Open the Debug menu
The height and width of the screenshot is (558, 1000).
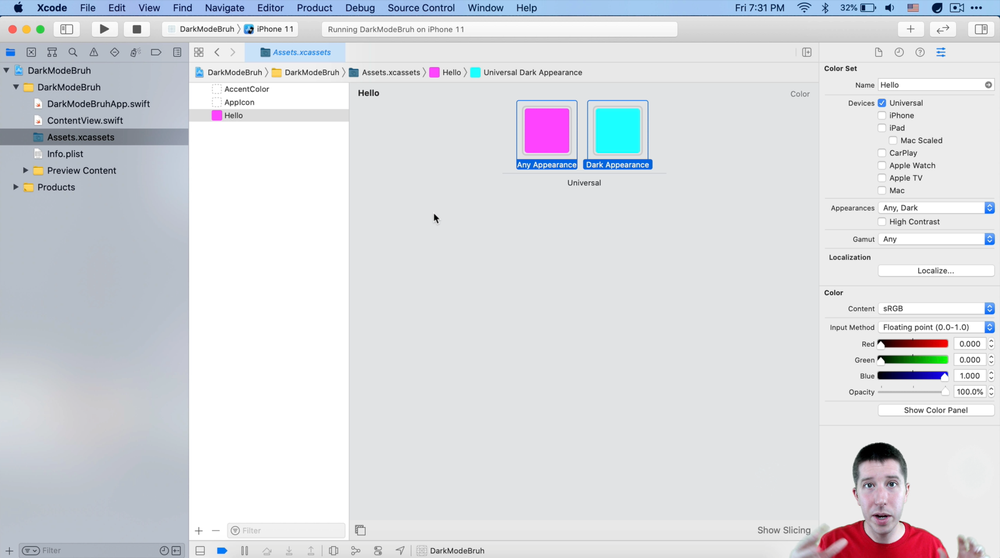[x=360, y=8]
